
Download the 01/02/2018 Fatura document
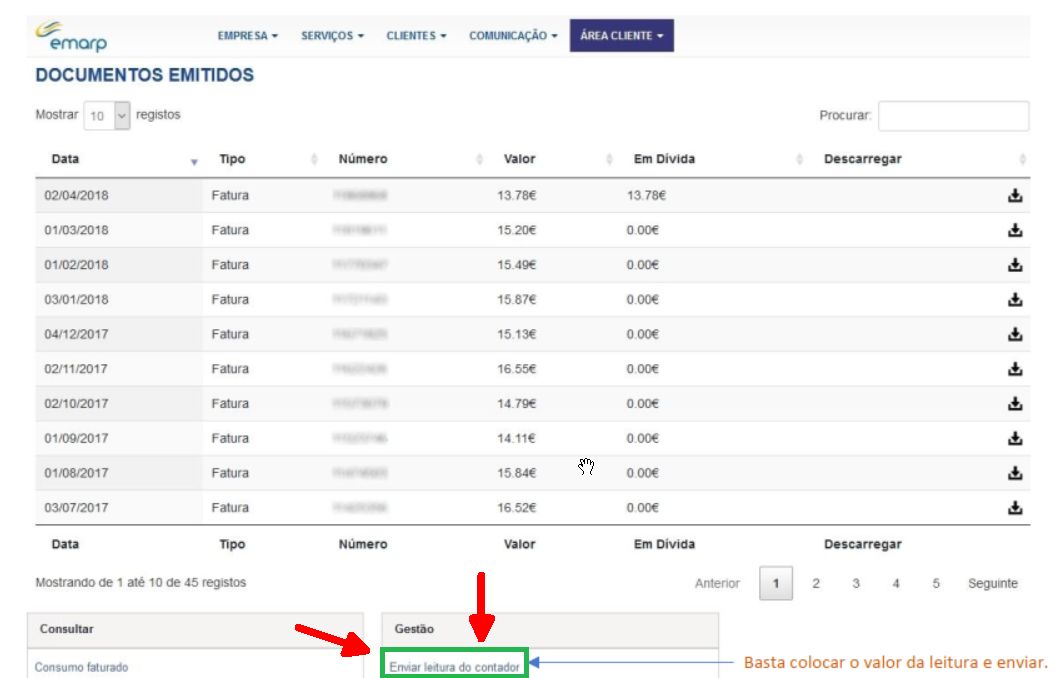[1014, 265]
